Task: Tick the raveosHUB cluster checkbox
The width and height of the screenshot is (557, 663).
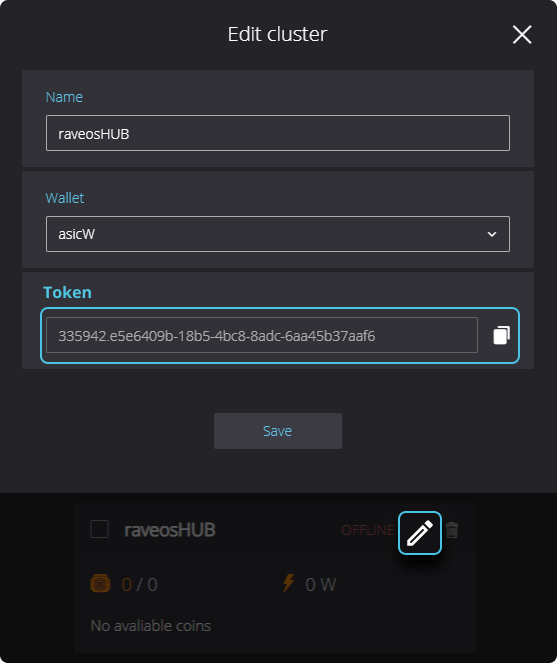Action: [x=99, y=529]
